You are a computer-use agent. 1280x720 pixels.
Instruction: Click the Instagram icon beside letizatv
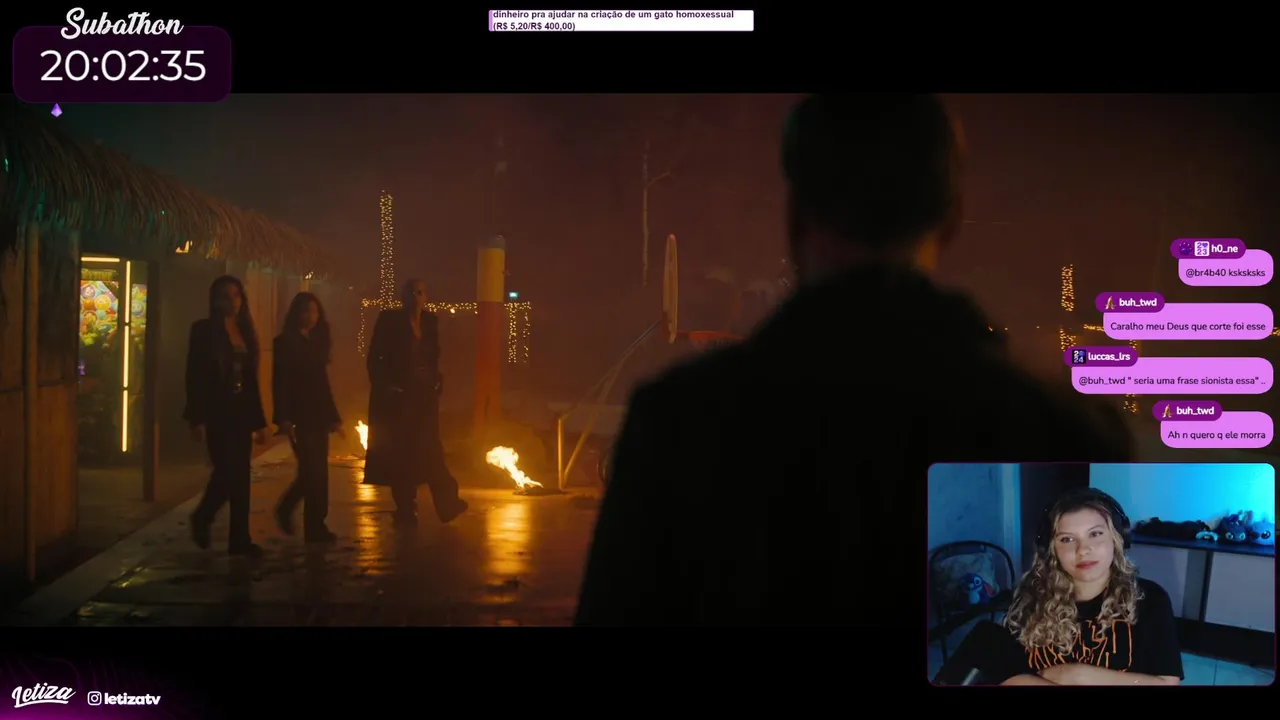[x=94, y=698]
